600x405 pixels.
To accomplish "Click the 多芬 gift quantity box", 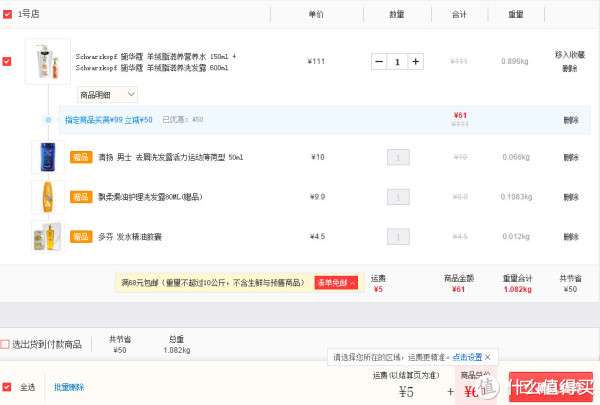I will click(398, 237).
